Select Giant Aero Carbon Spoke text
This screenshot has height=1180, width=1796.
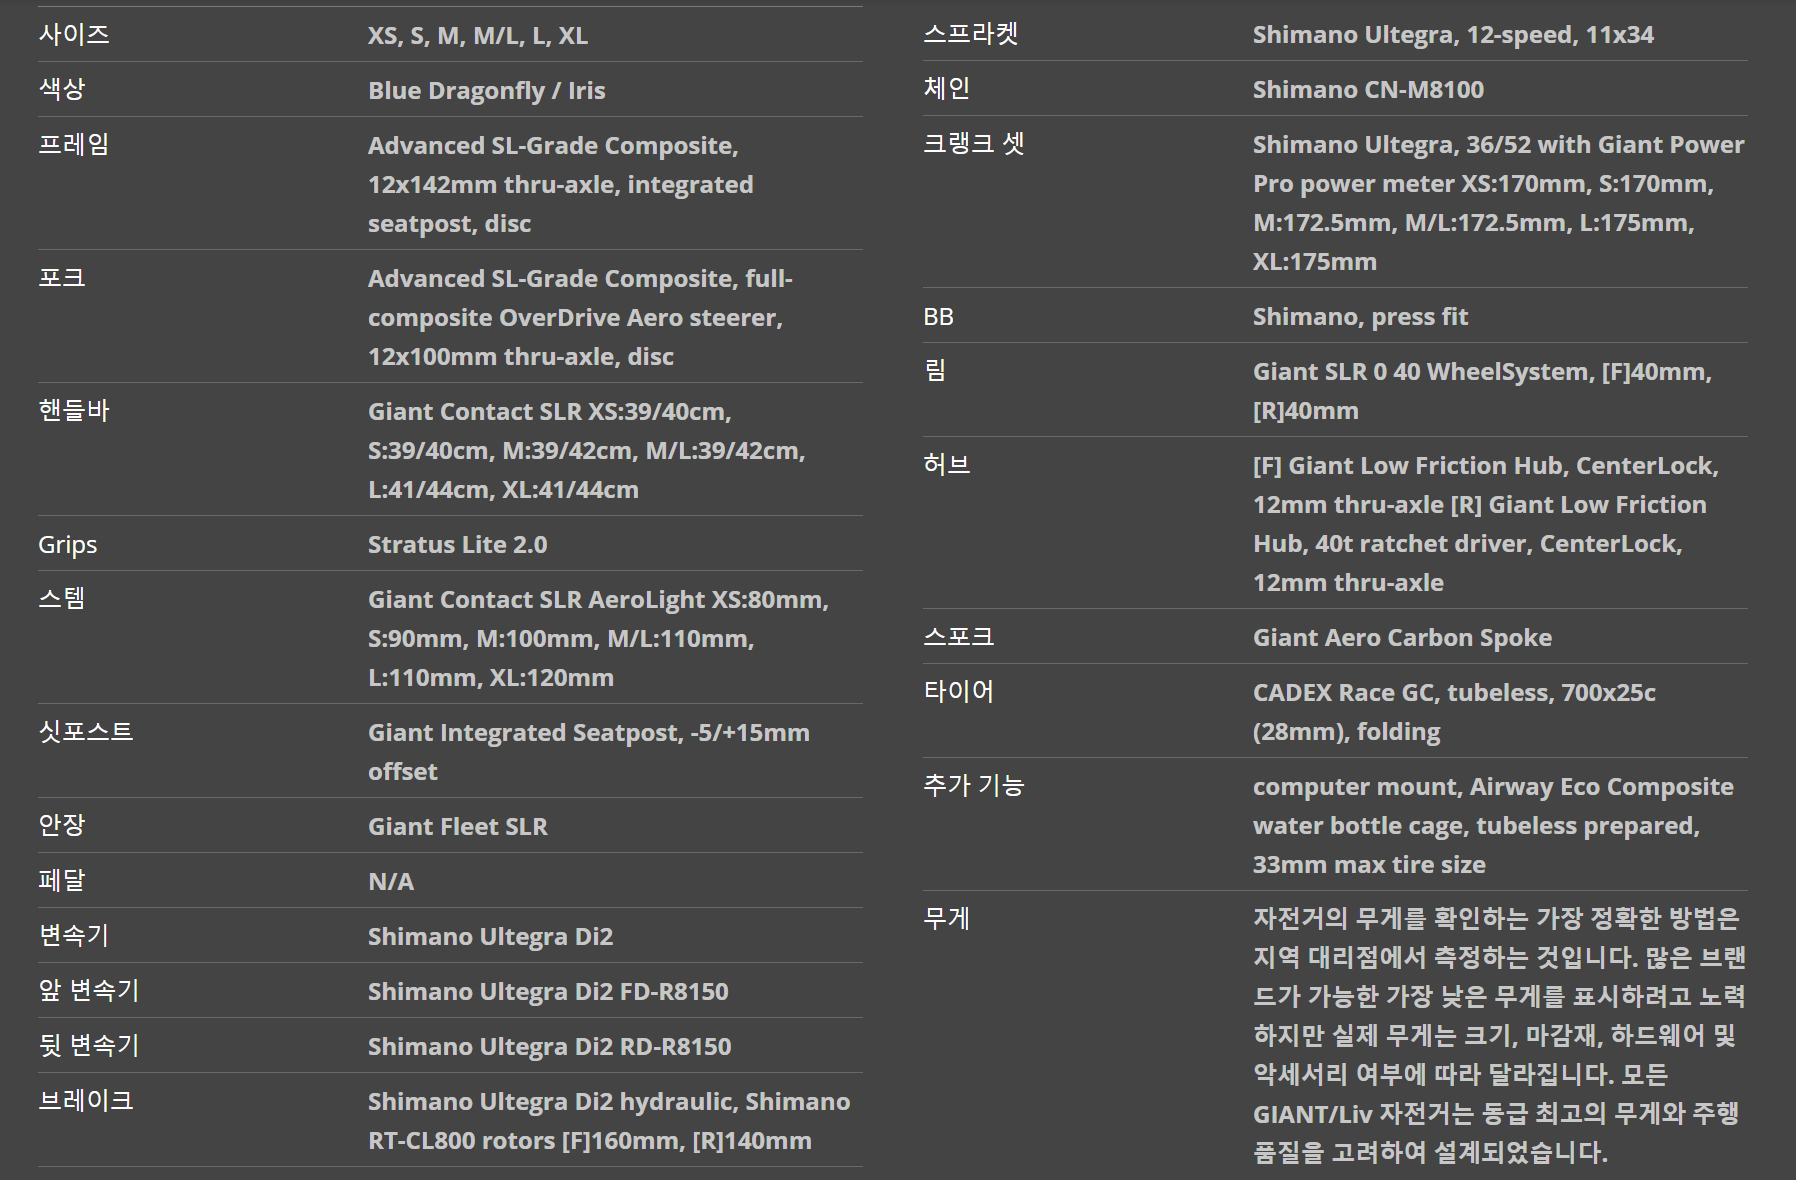[1402, 638]
